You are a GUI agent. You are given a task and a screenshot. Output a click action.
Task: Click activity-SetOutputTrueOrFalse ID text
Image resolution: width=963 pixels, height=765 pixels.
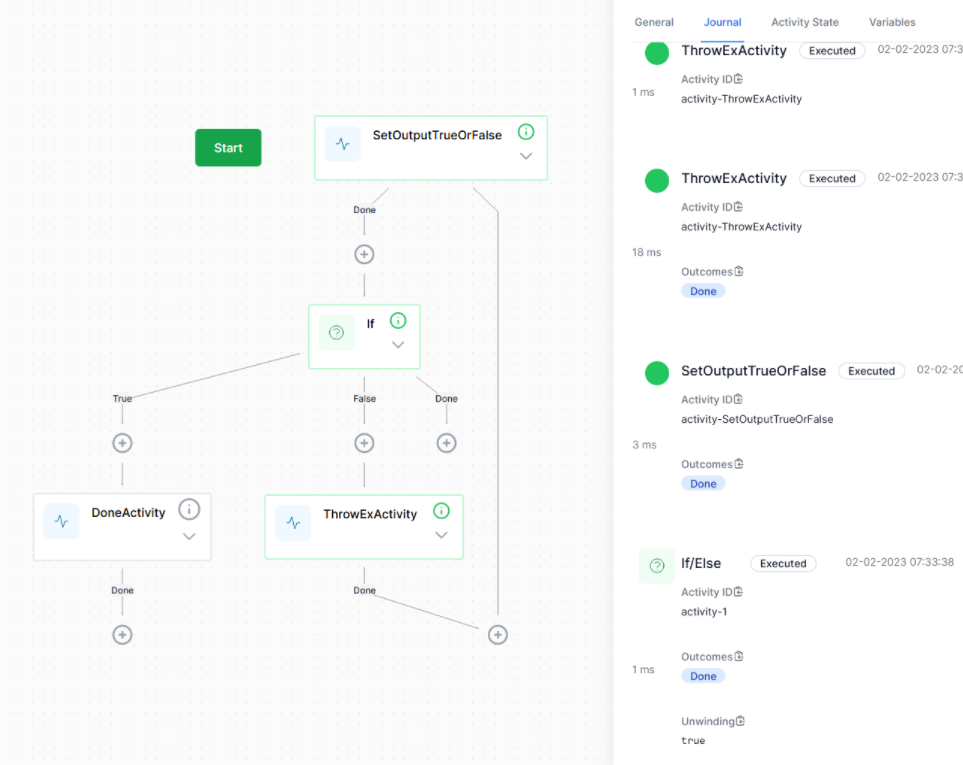[x=757, y=419]
